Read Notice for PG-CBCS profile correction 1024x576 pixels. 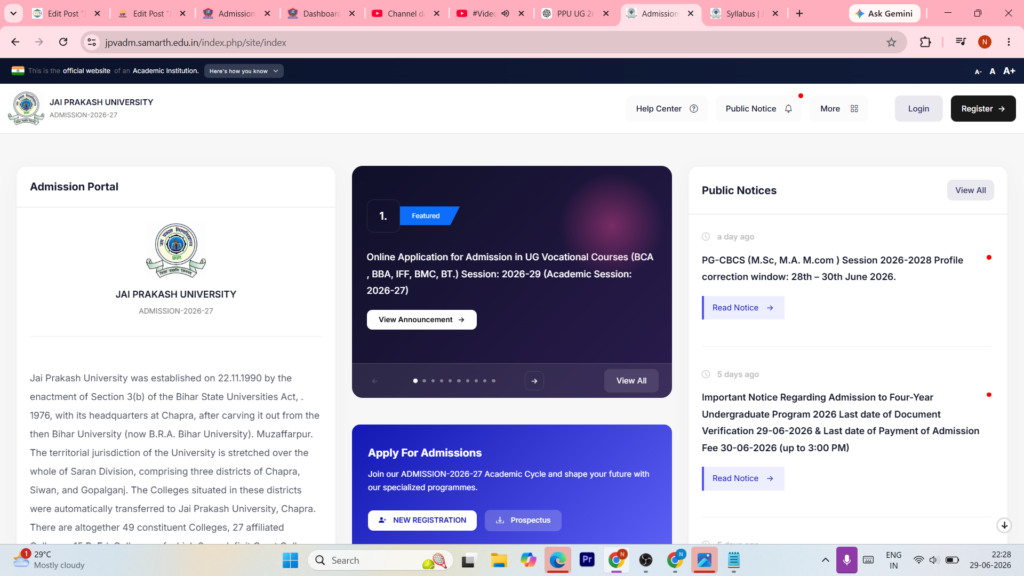pyautogui.click(x=743, y=308)
